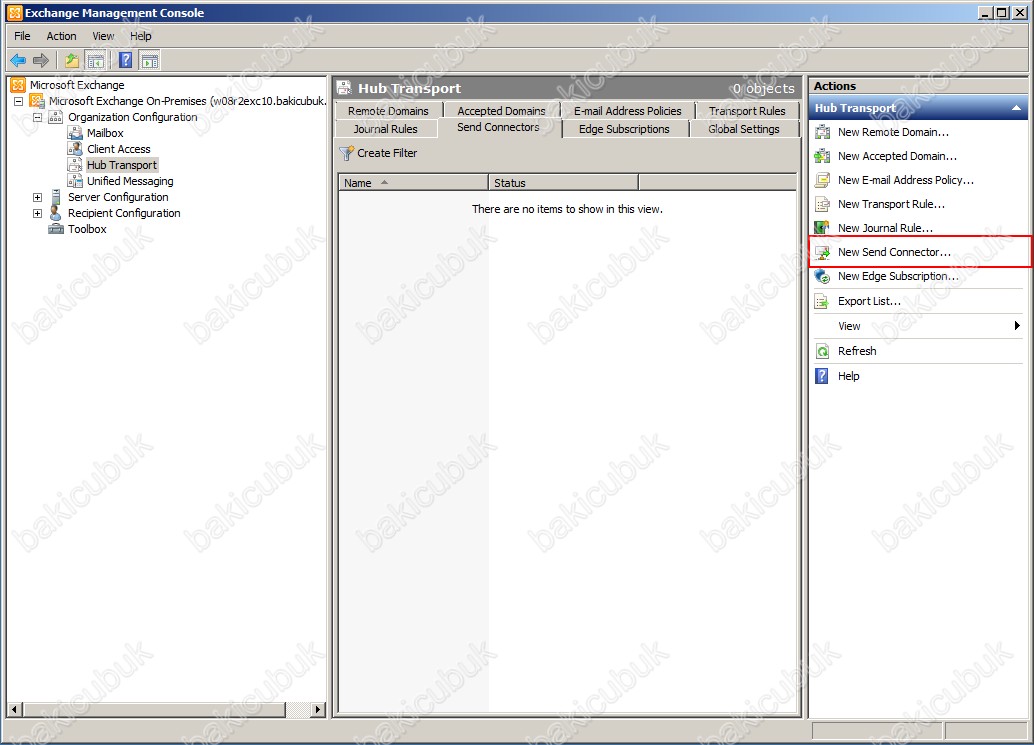Click the Back arrow toolbar icon
Image resolution: width=1034 pixels, height=745 pixels.
click(18, 61)
